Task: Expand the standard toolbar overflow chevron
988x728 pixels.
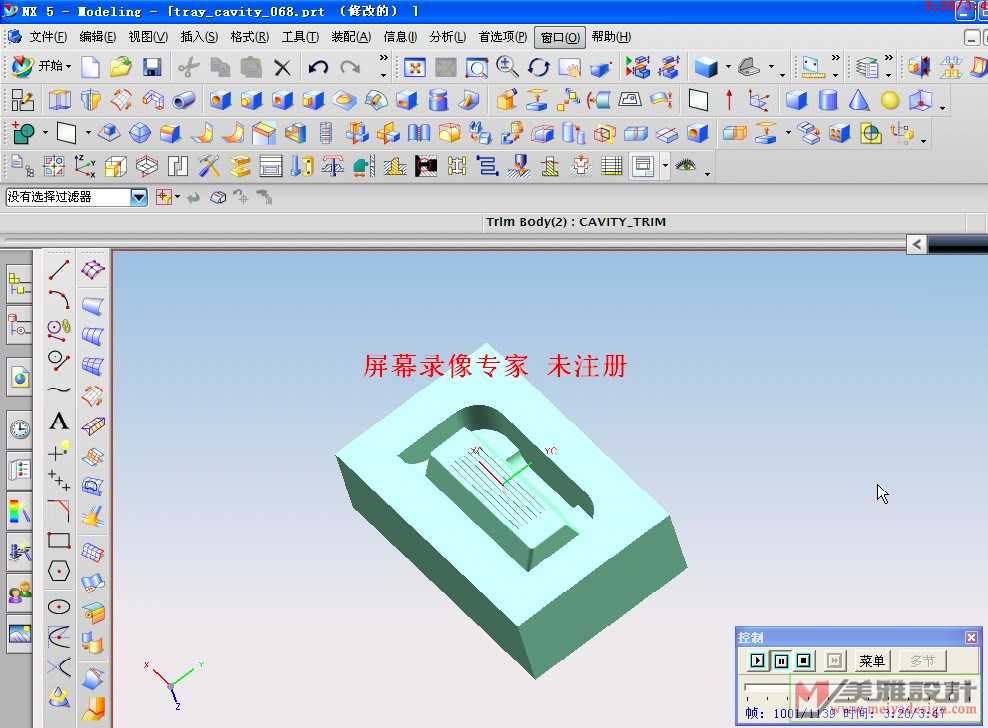Action: tap(383, 58)
